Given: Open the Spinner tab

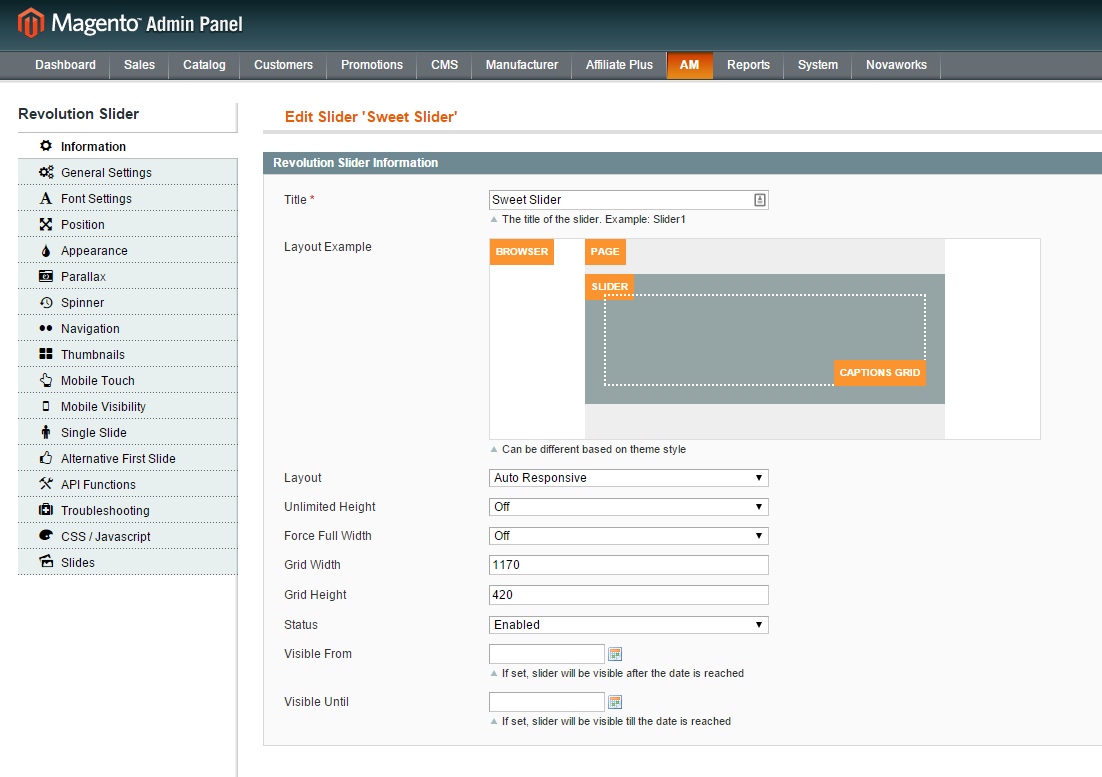Looking at the screenshot, I should (127, 302).
